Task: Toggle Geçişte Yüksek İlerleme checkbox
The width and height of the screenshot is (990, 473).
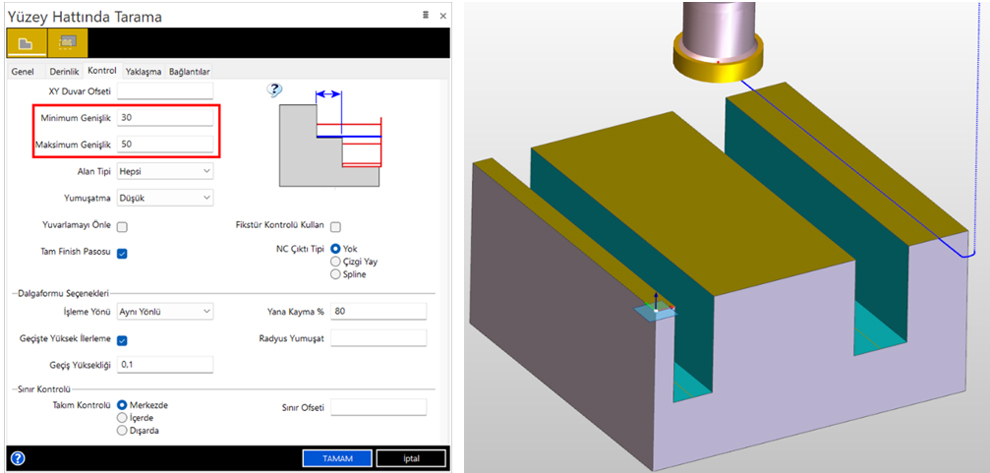Action: pyautogui.click(x=122, y=340)
